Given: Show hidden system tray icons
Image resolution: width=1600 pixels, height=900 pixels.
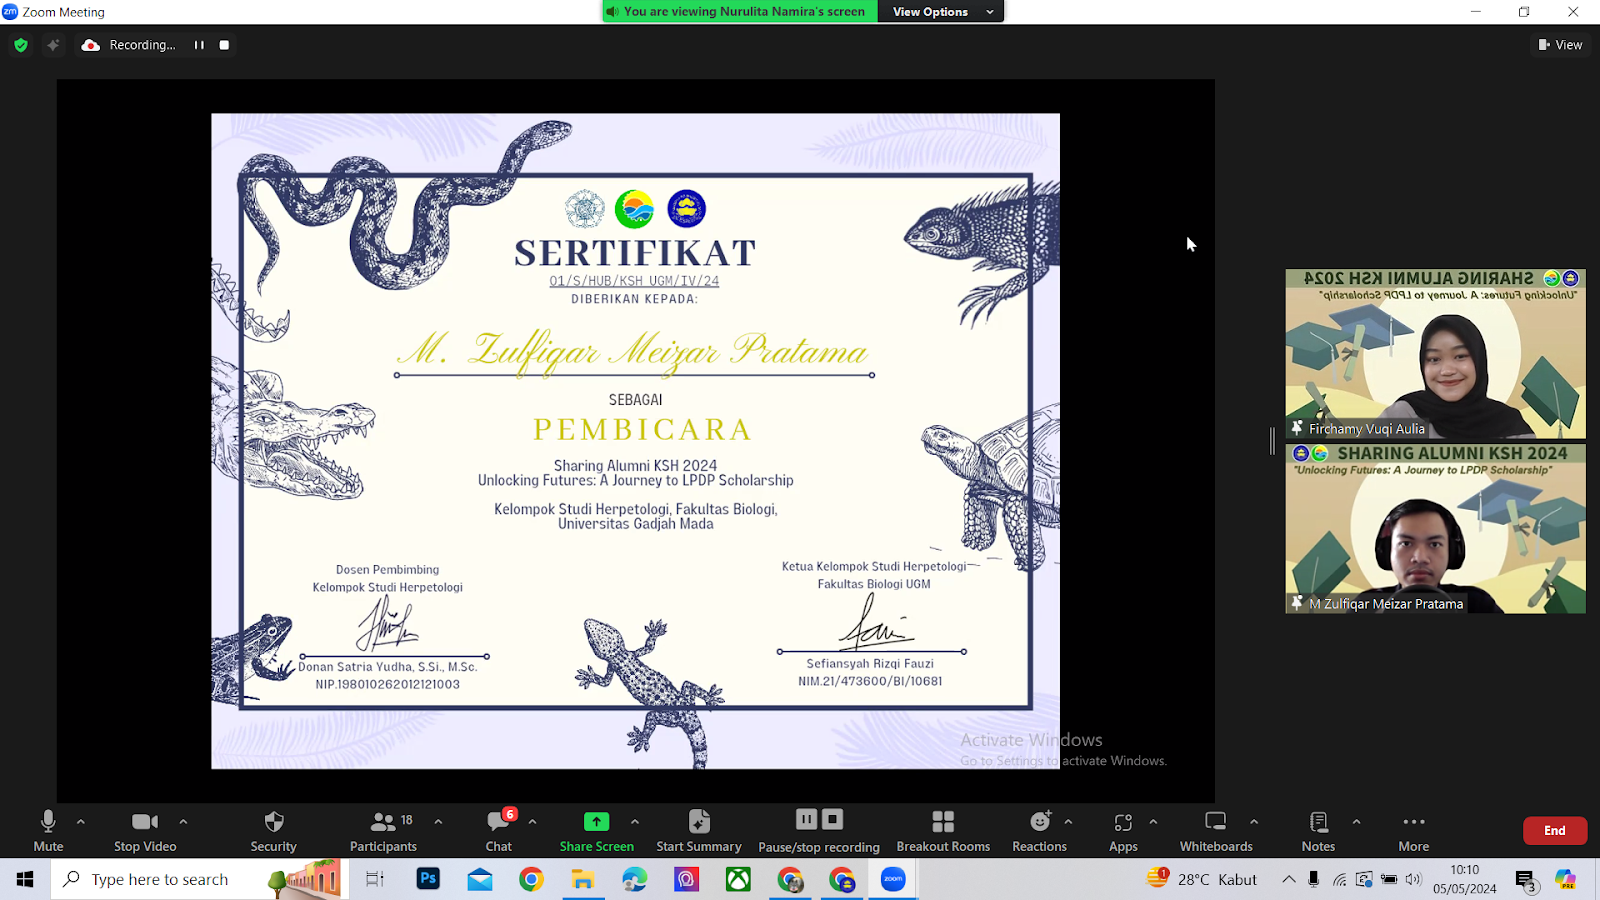Looking at the screenshot, I should tap(1289, 879).
